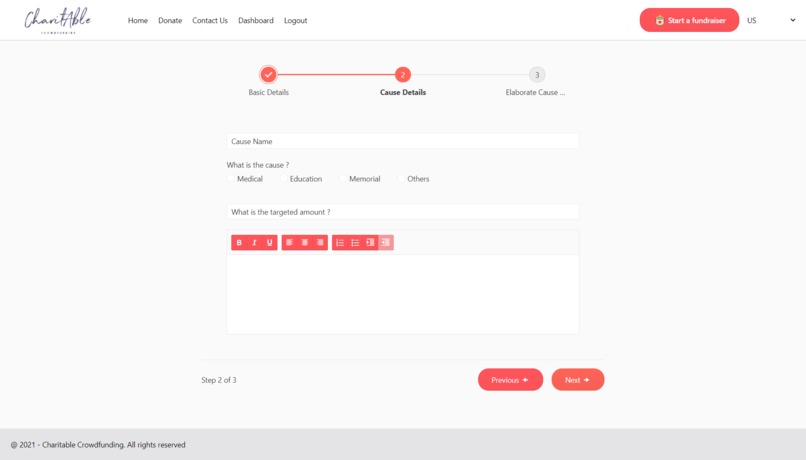Click the Previous button

pos(510,380)
